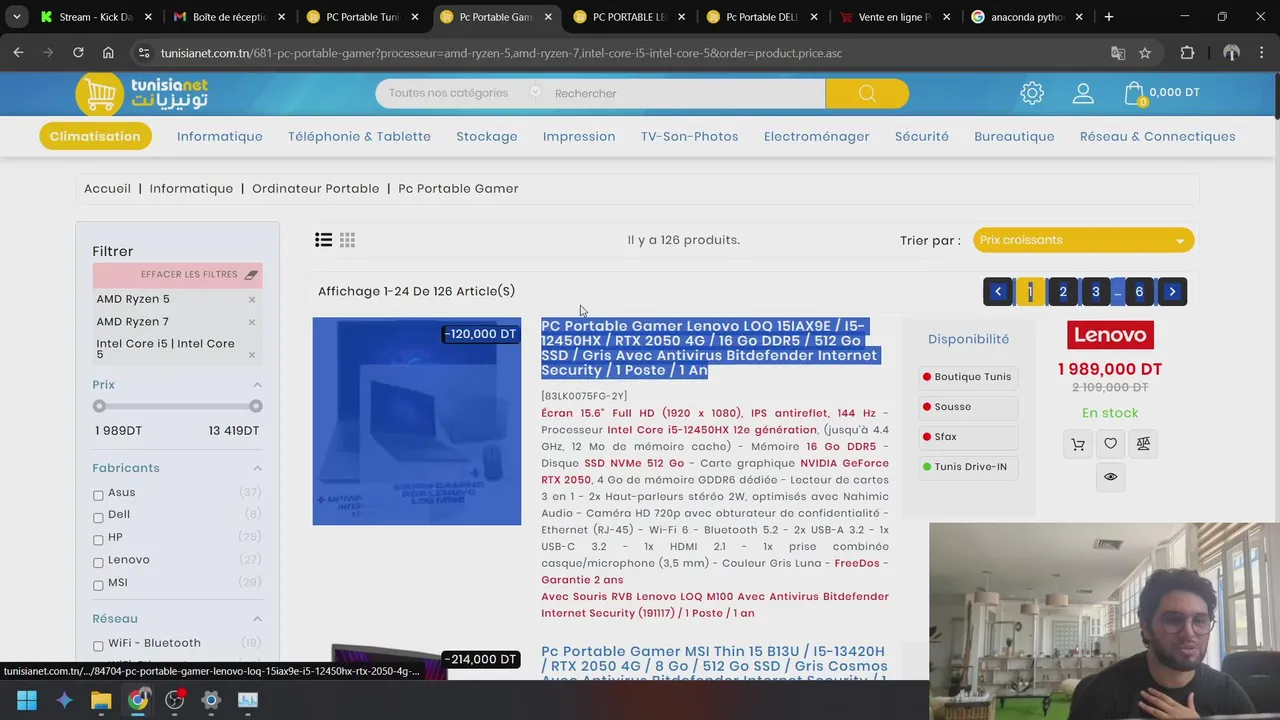This screenshot has width=1280, height=720.
Task: Open Toutes nos catégories dropdown
Action: tap(461, 93)
